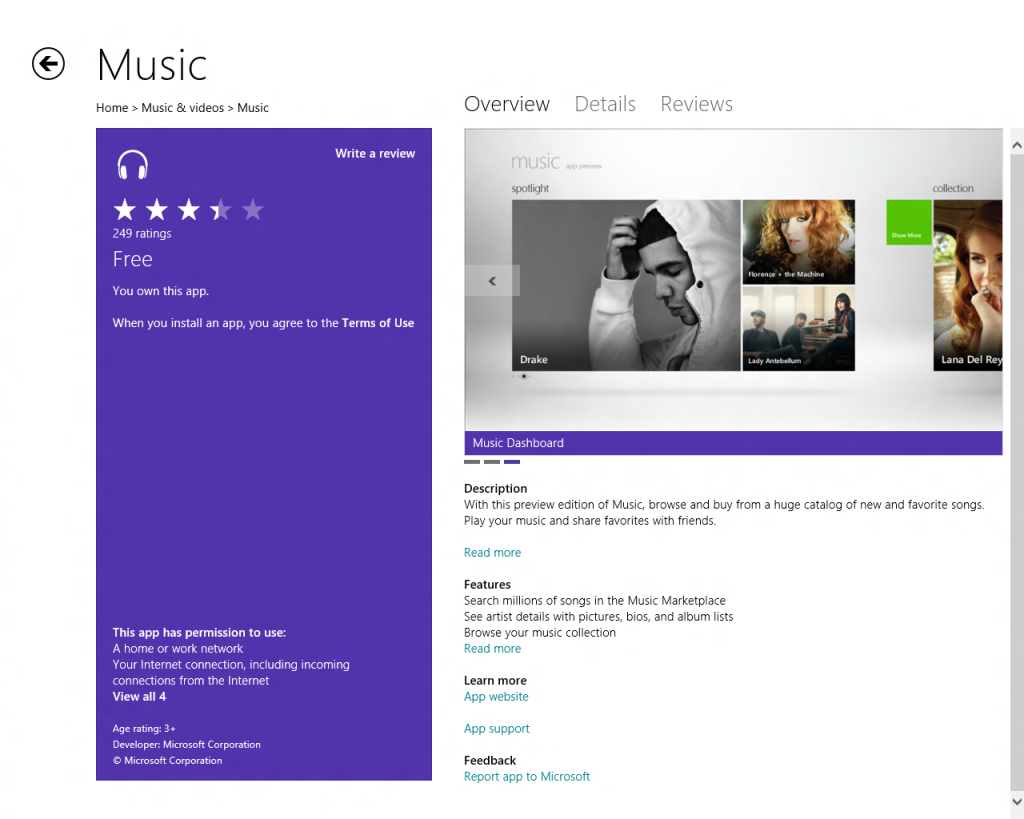This screenshot has height=819, width=1024.
Task: Click the You own this app text
Action: click(x=161, y=291)
